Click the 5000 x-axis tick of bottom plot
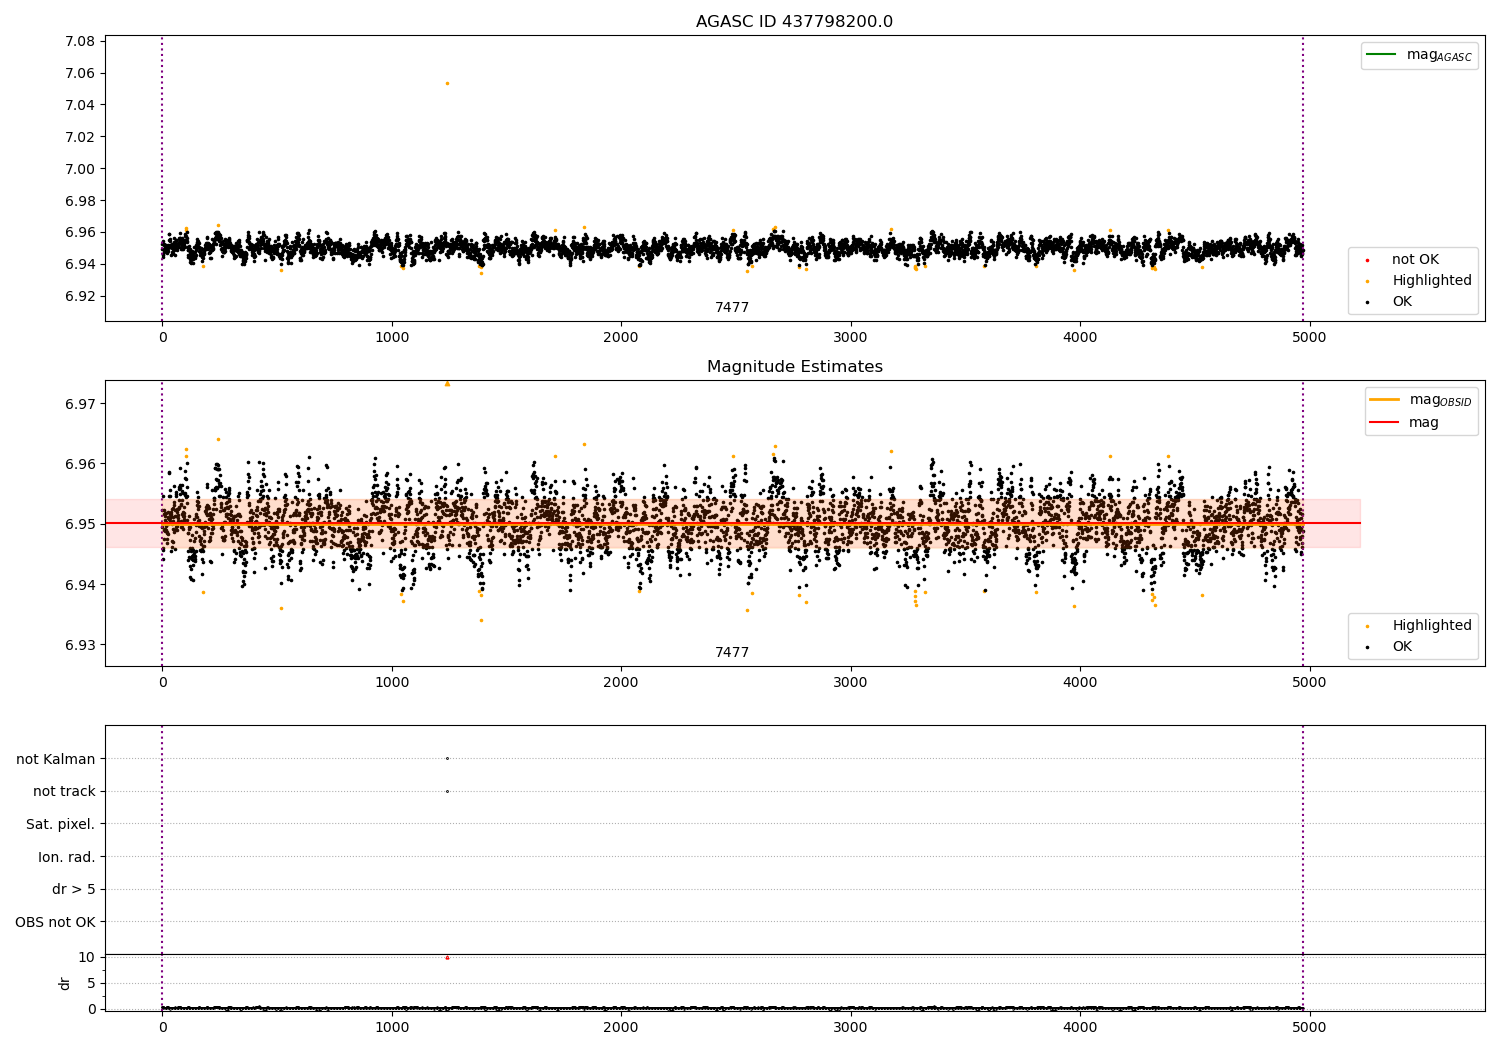Screen dimensions: 1500x1050 coord(1309,1027)
